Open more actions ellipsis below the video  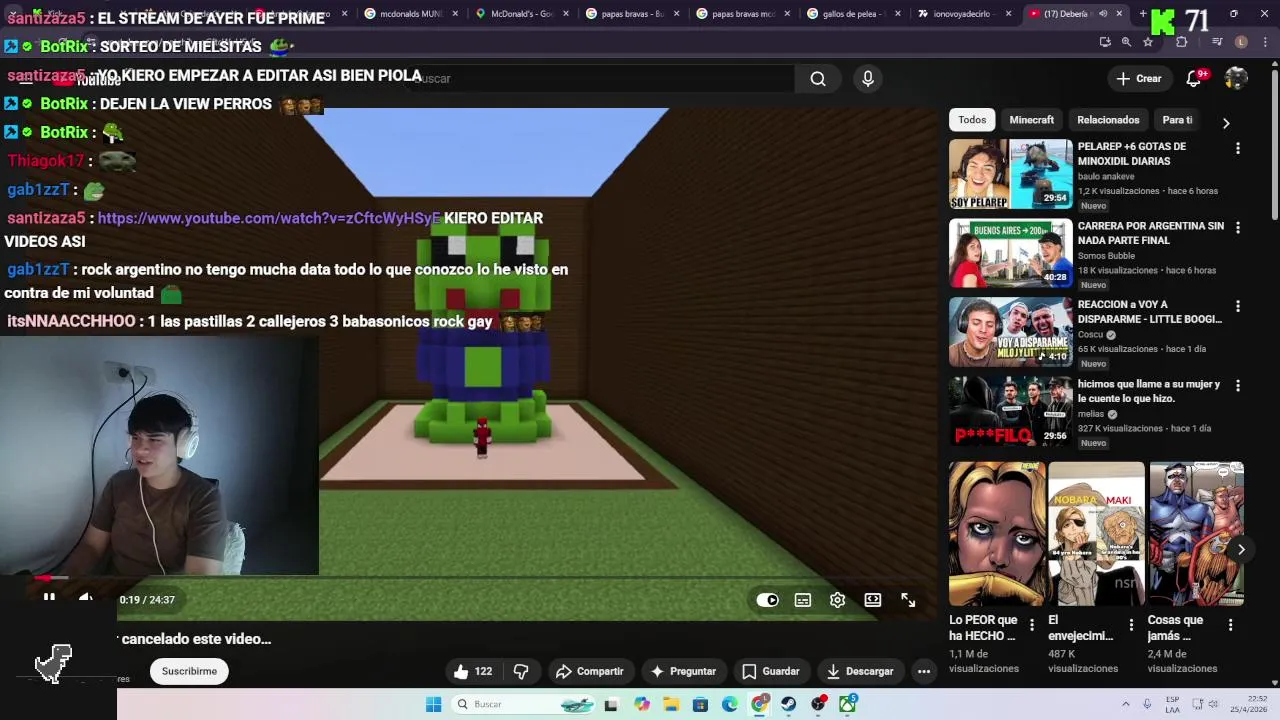click(x=924, y=671)
